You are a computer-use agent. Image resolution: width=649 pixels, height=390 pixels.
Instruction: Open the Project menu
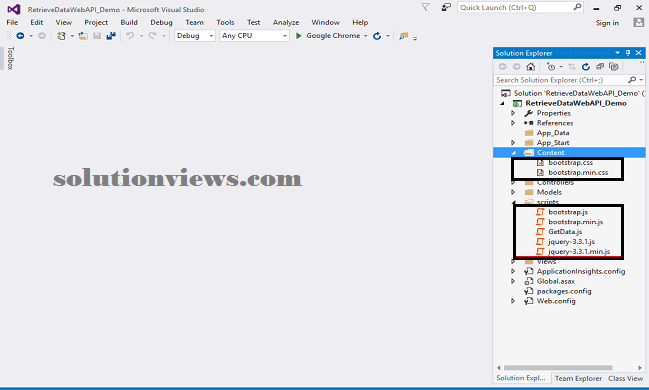click(96, 22)
